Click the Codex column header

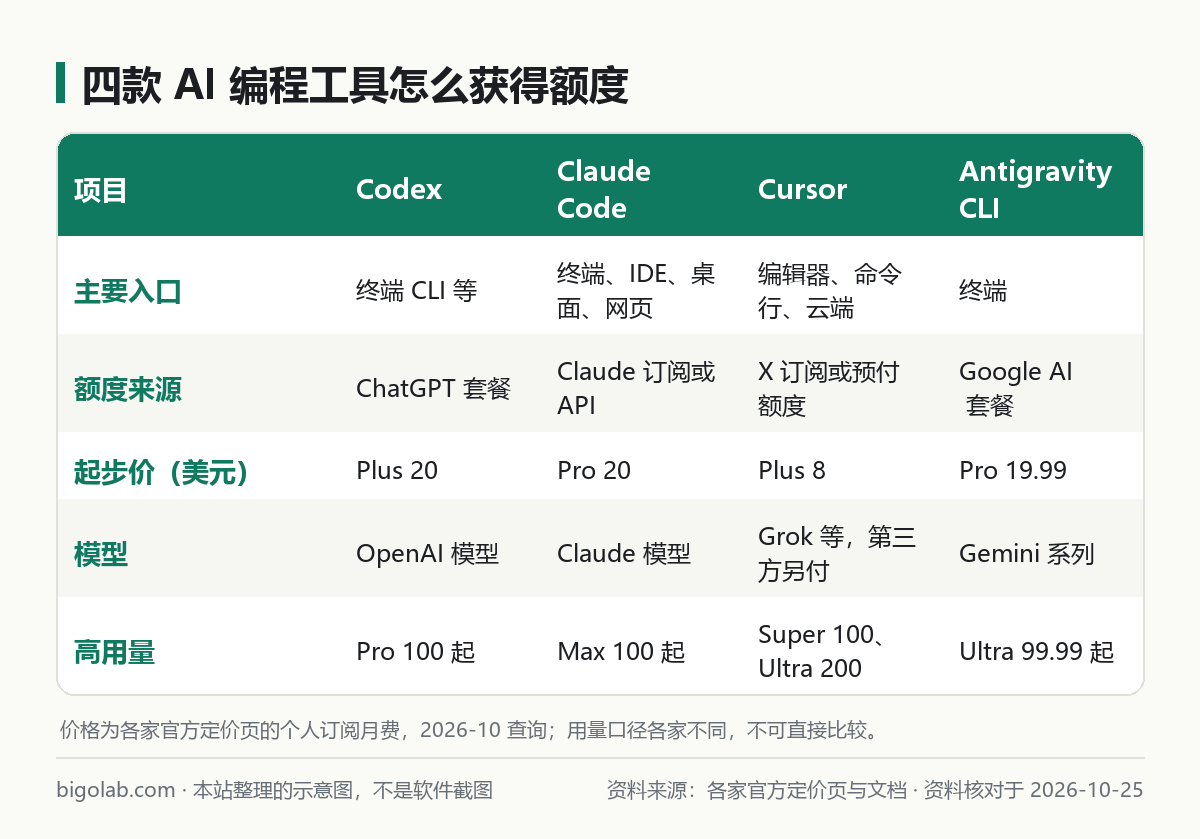point(399,190)
